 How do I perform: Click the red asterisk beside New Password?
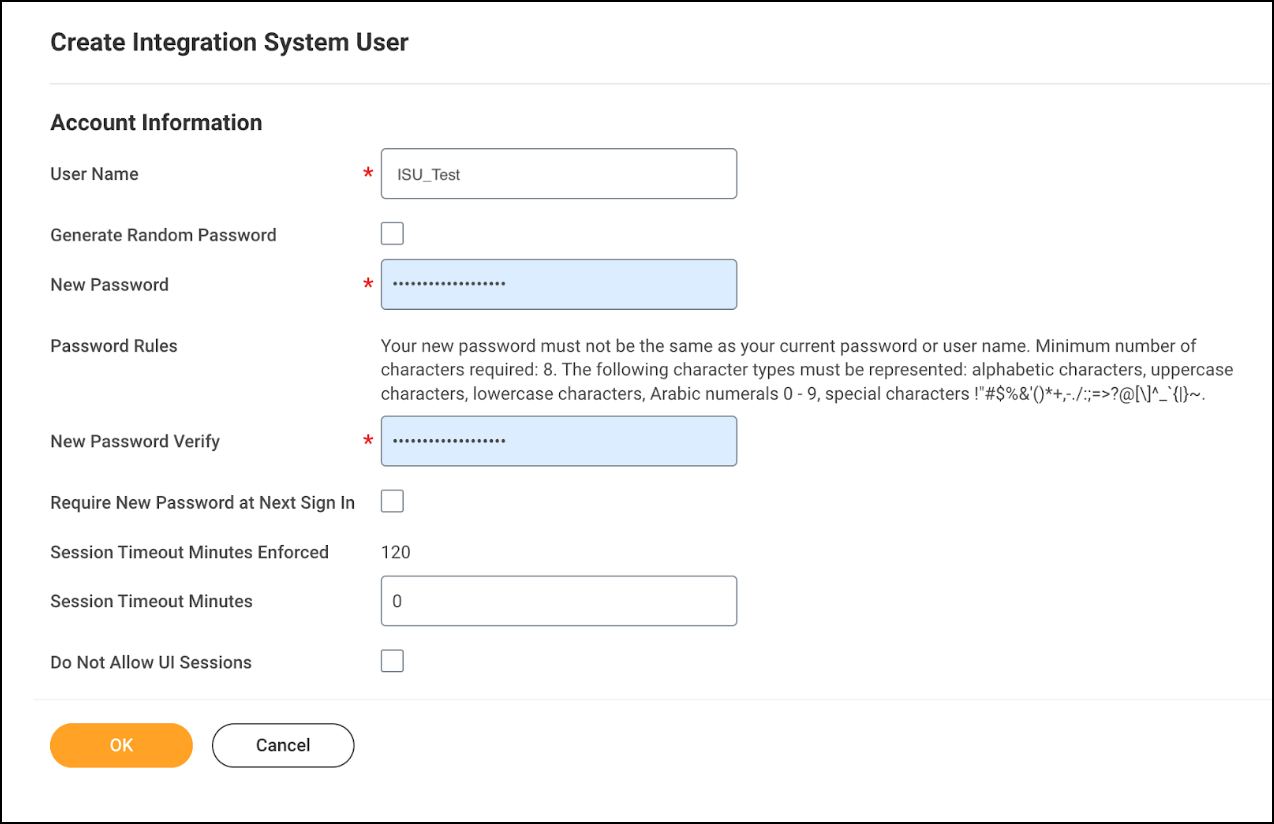click(366, 283)
